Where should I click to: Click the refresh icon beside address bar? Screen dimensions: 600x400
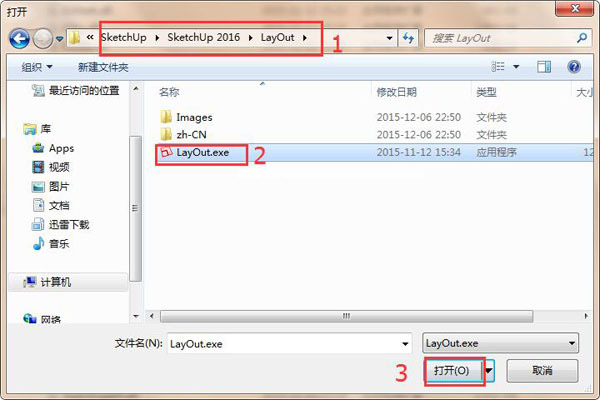(408, 38)
